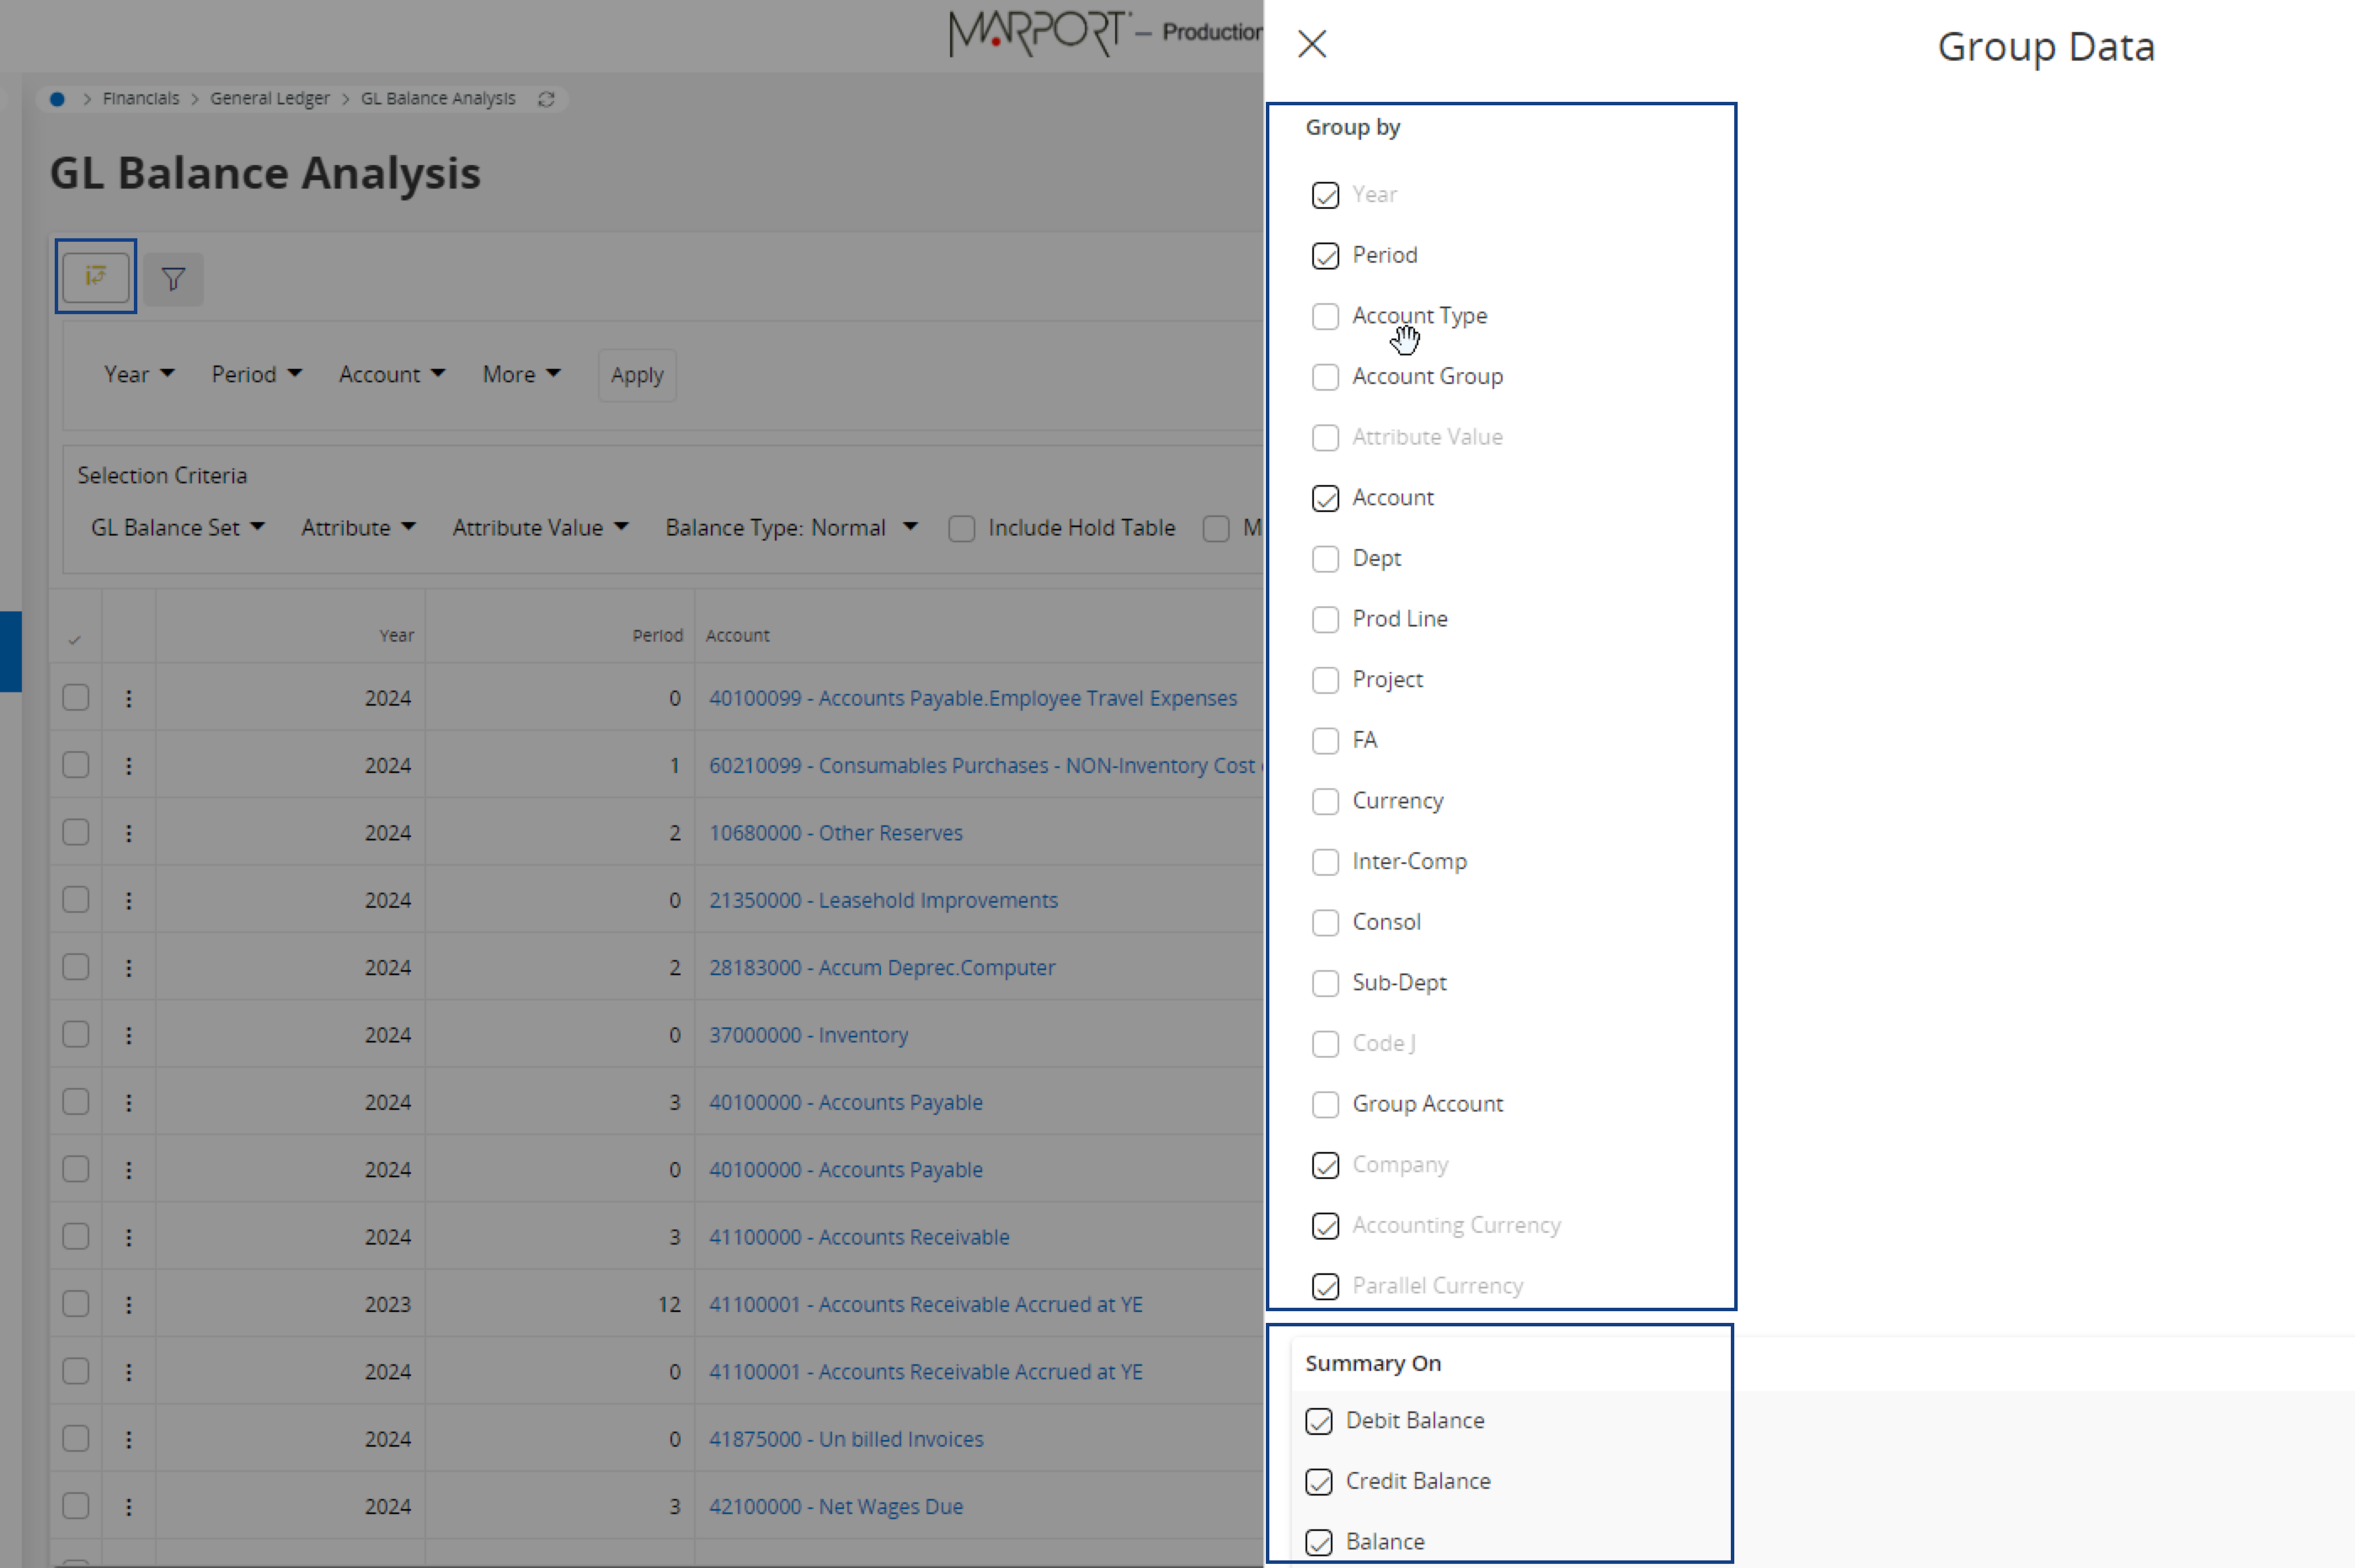Click the select-all checkmark column header
2355x1568 pixels.
pyautogui.click(x=75, y=639)
